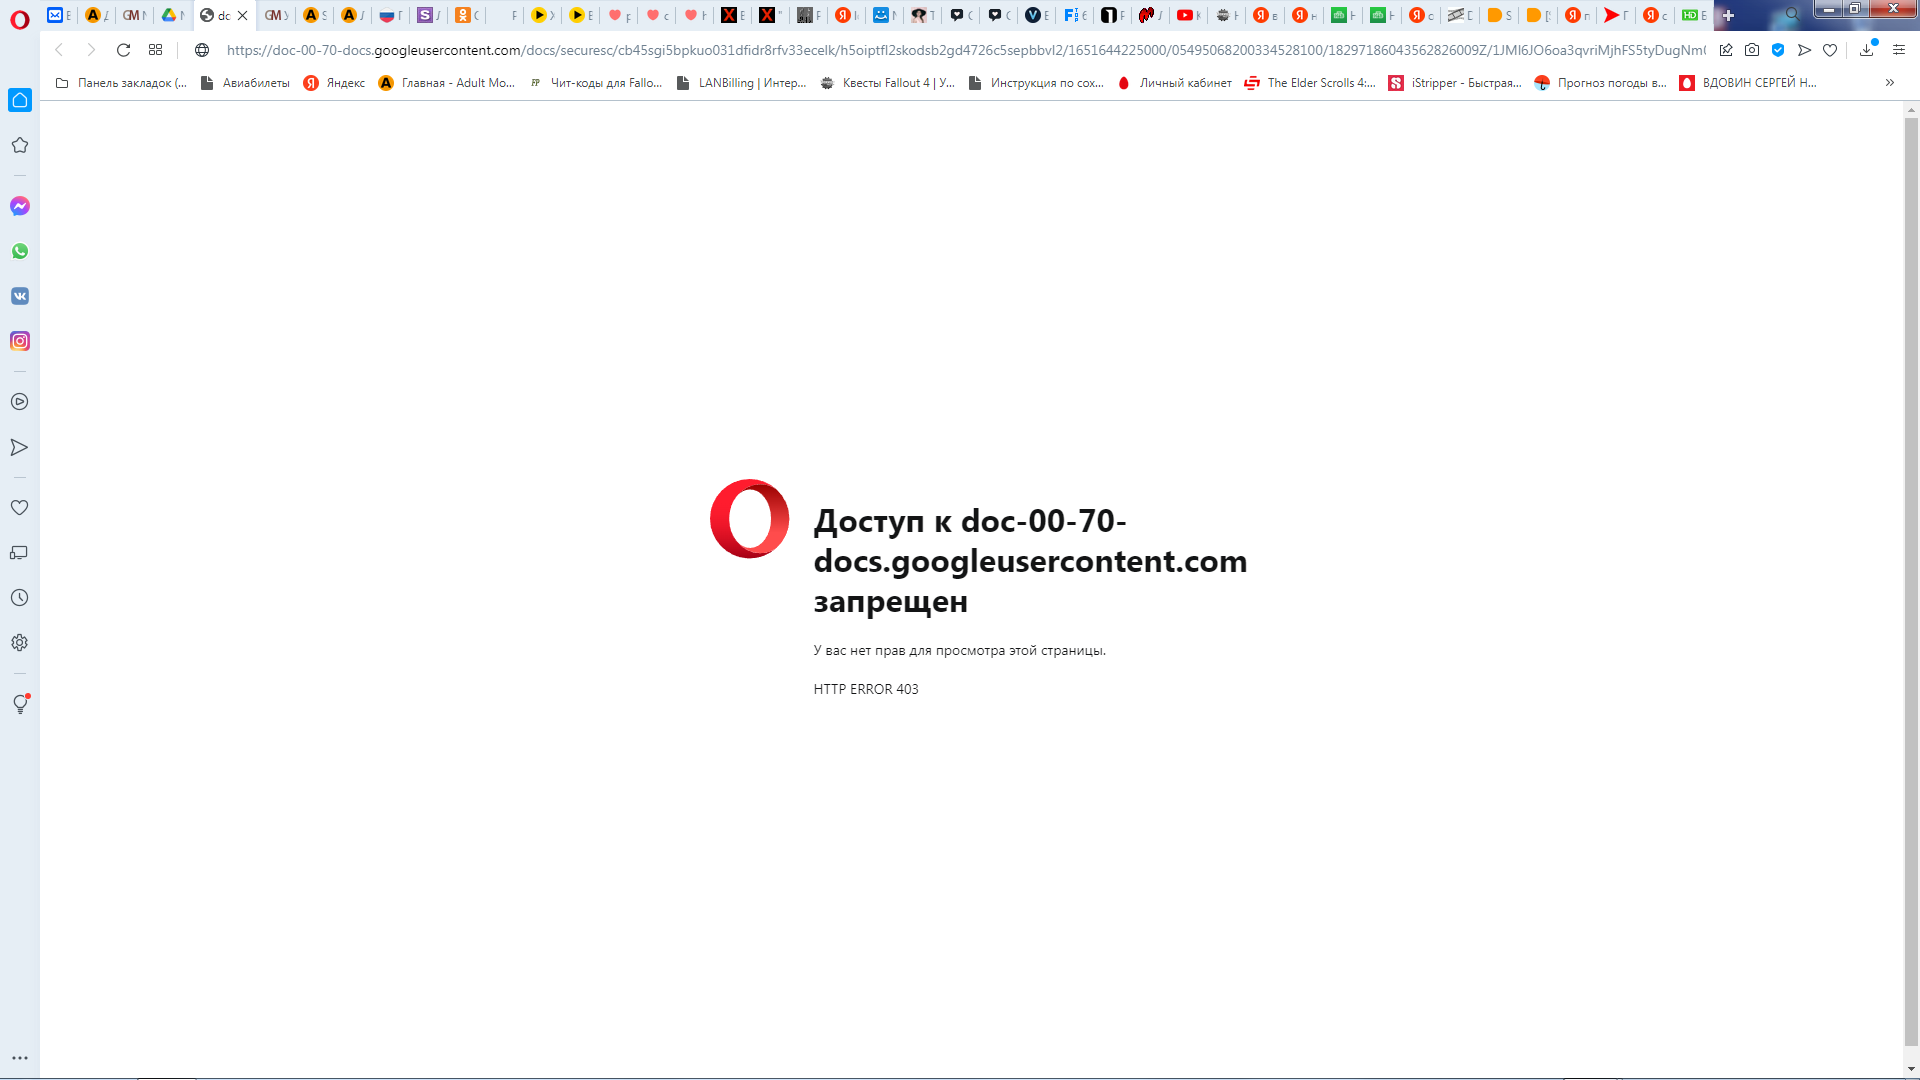Open a new tab with plus
The width and height of the screenshot is (1920, 1080).
(x=1728, y=15)
